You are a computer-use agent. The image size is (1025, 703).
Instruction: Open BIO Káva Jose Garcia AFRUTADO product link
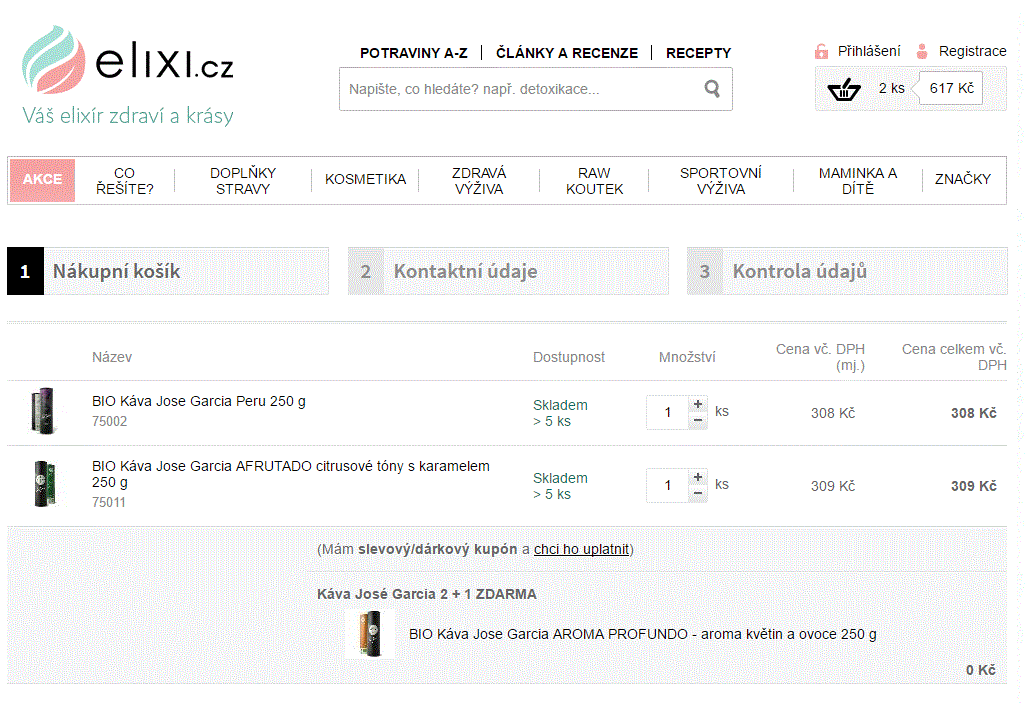(291, 474)
